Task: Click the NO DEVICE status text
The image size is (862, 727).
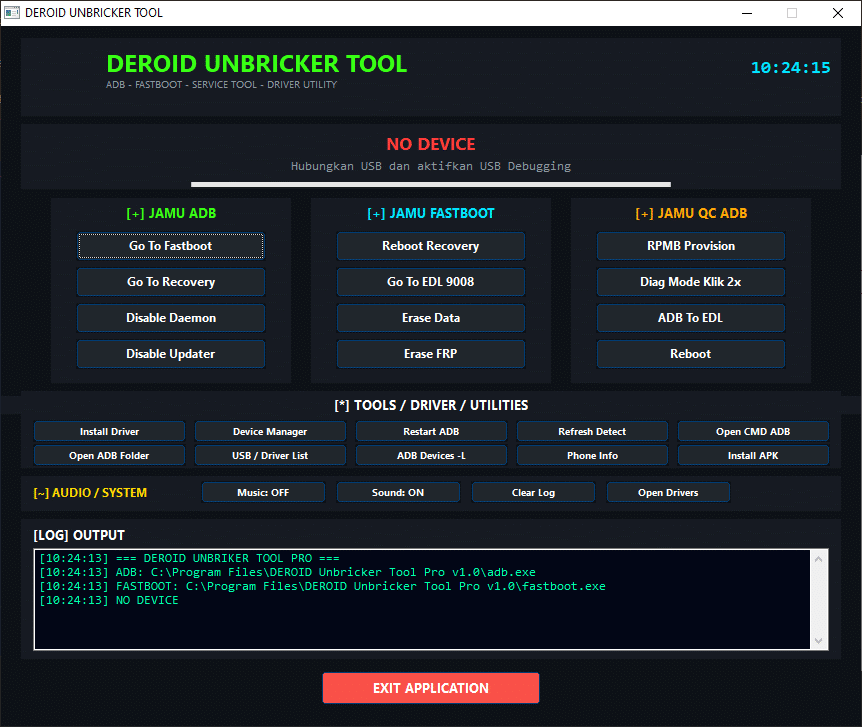Action: (430, 144)
